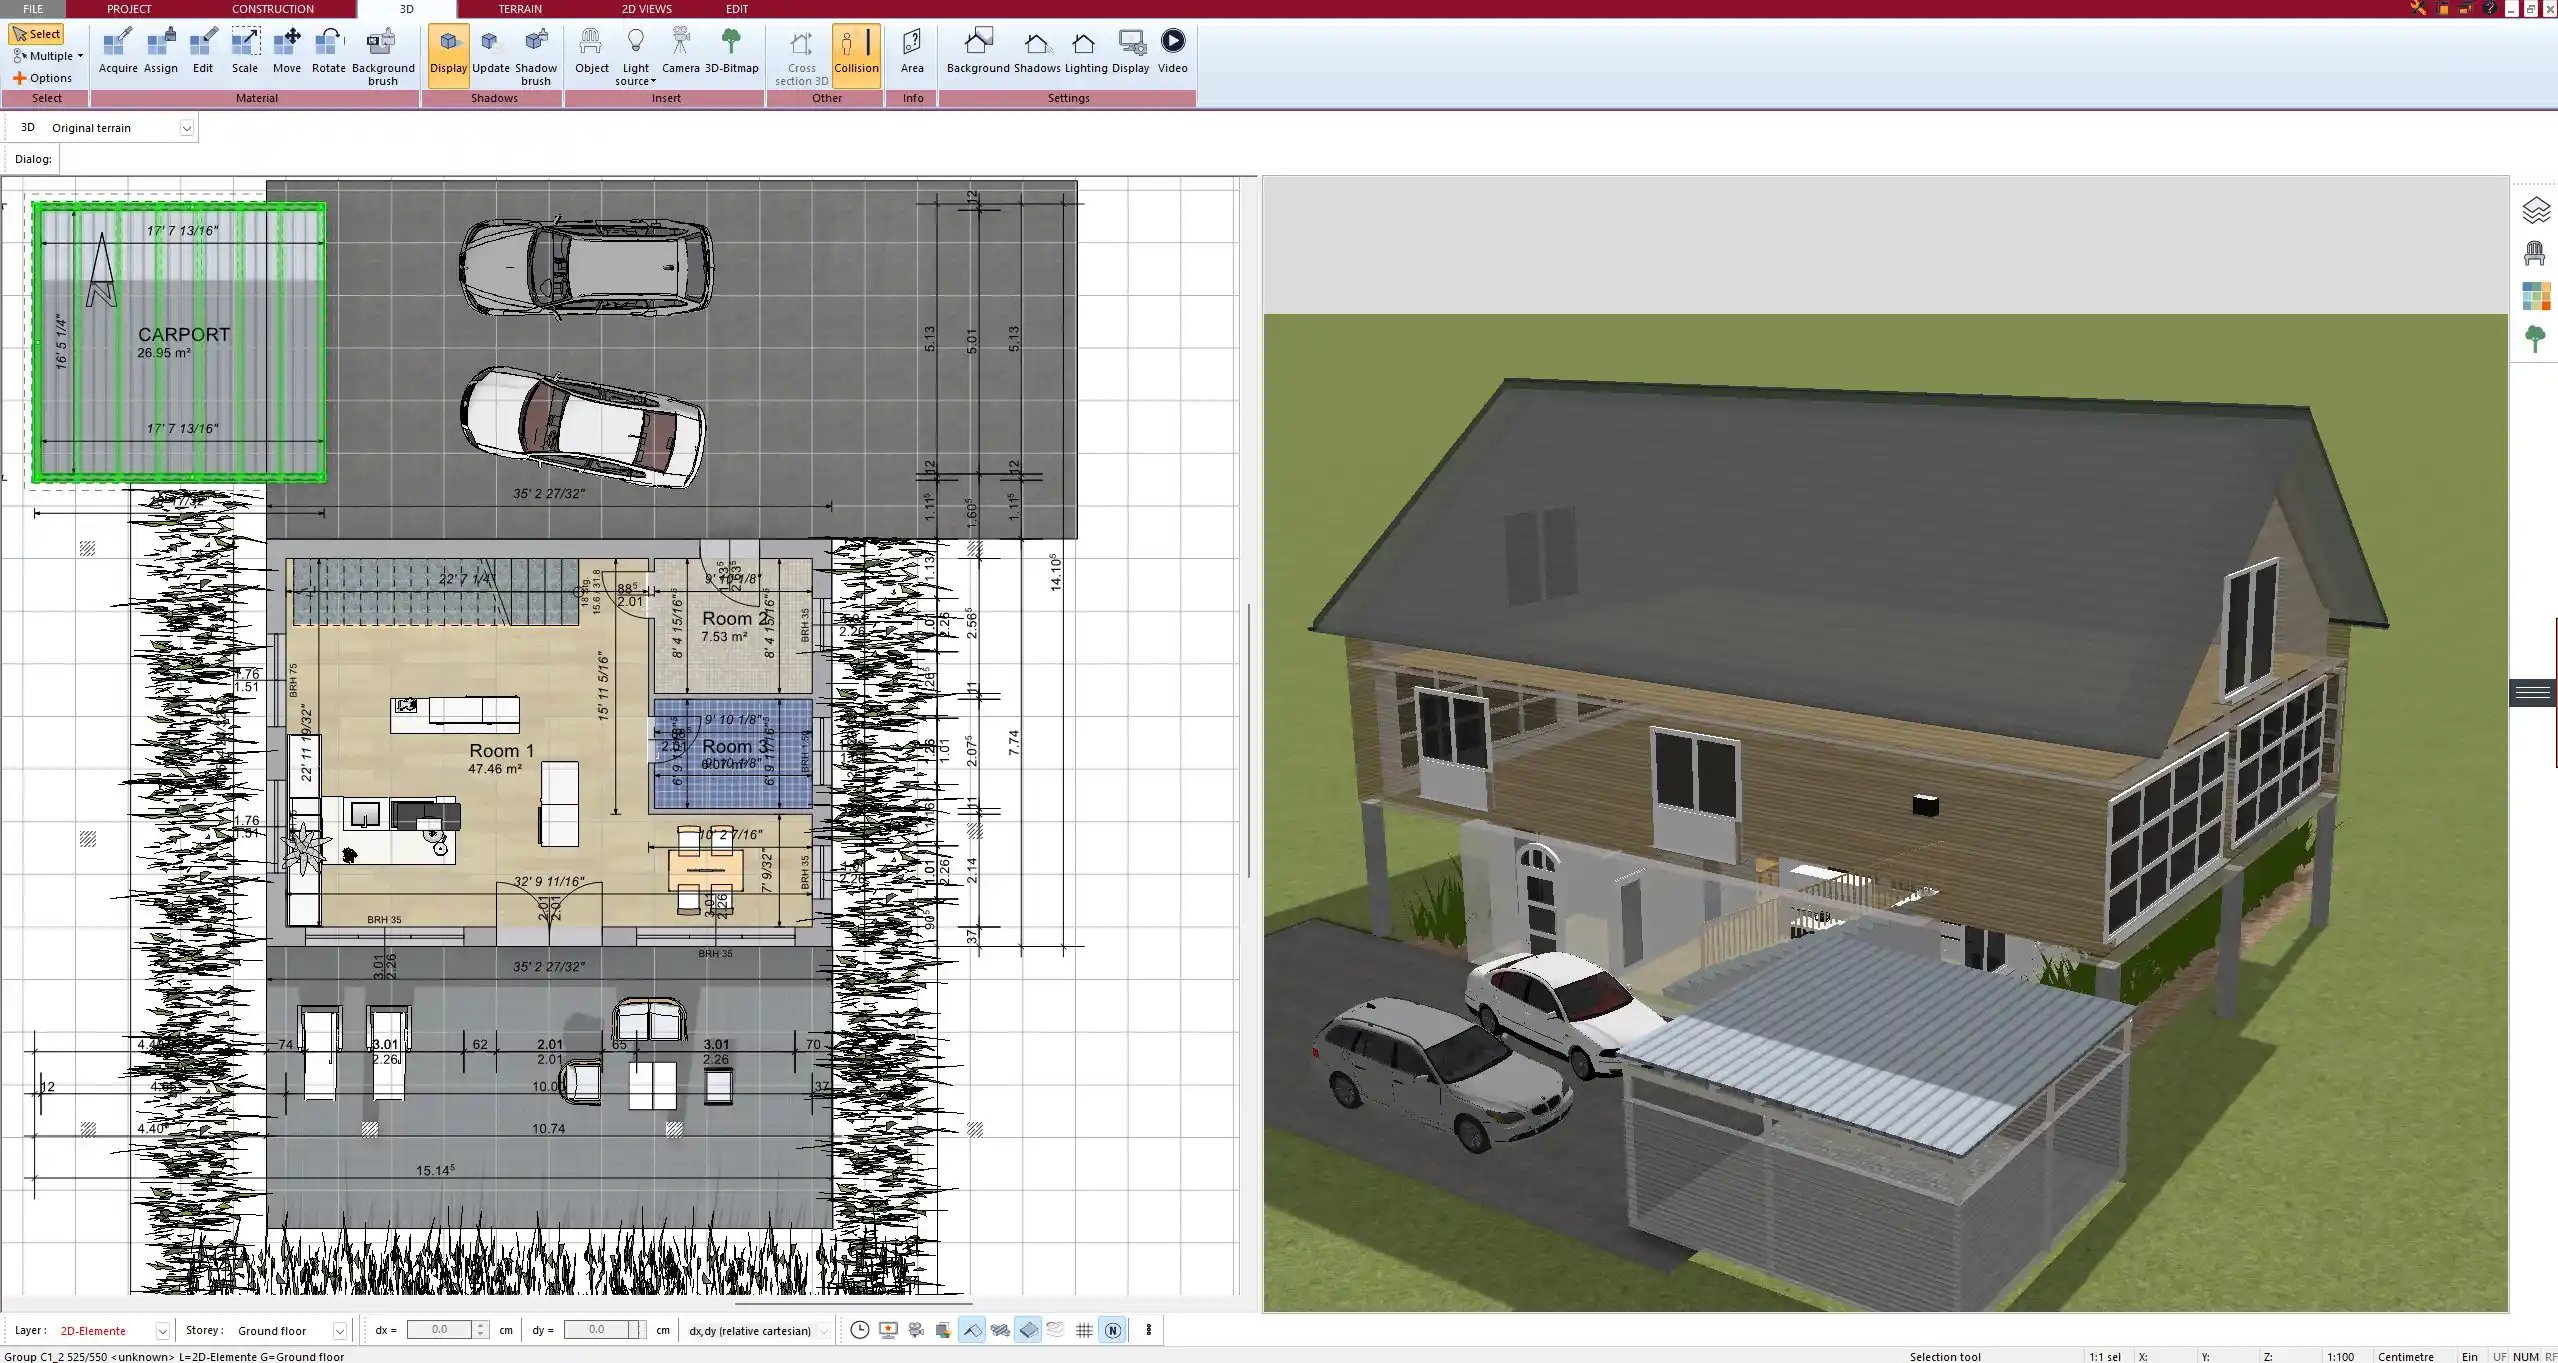2558x1363 pixels.
Task: Click the Multiple button
Action: tap(44, 56)
